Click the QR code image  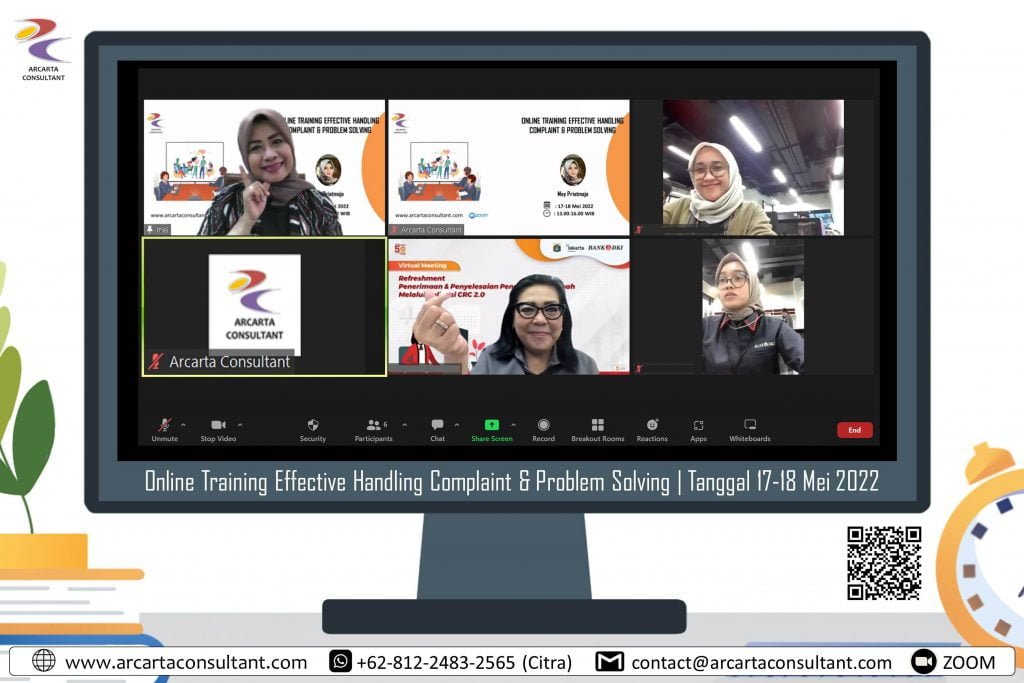pyautogui.click(x=884, y=563)
